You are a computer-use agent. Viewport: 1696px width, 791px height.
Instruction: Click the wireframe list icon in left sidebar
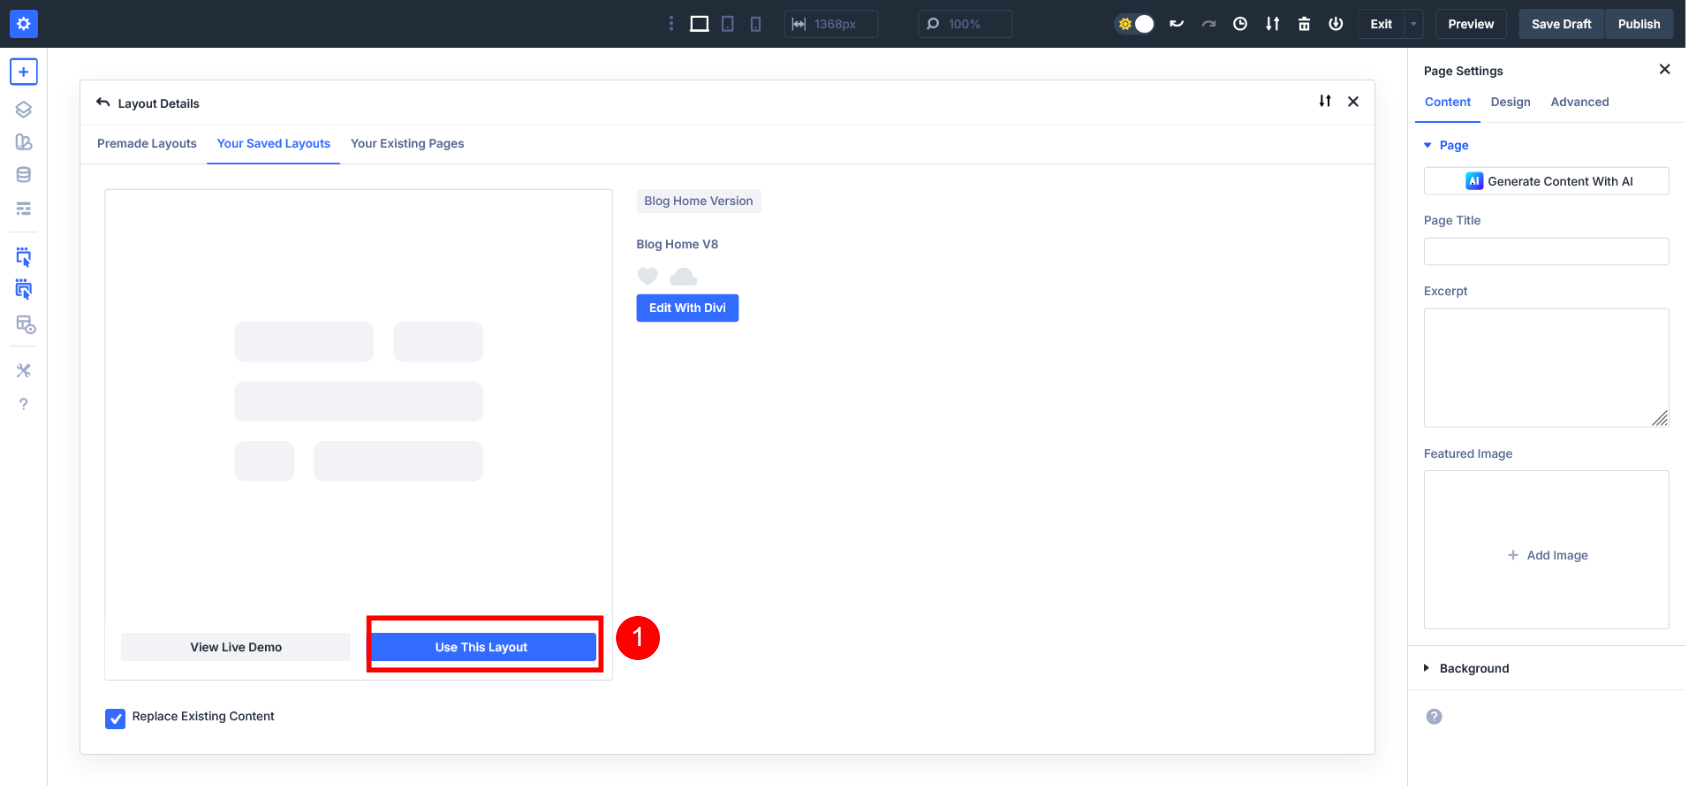pyautogui.click(x=23, y=209)
